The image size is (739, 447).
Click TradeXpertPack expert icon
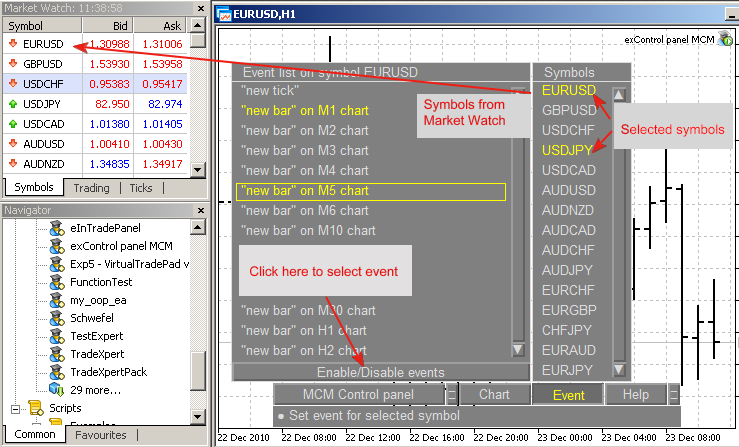(57, 372)
